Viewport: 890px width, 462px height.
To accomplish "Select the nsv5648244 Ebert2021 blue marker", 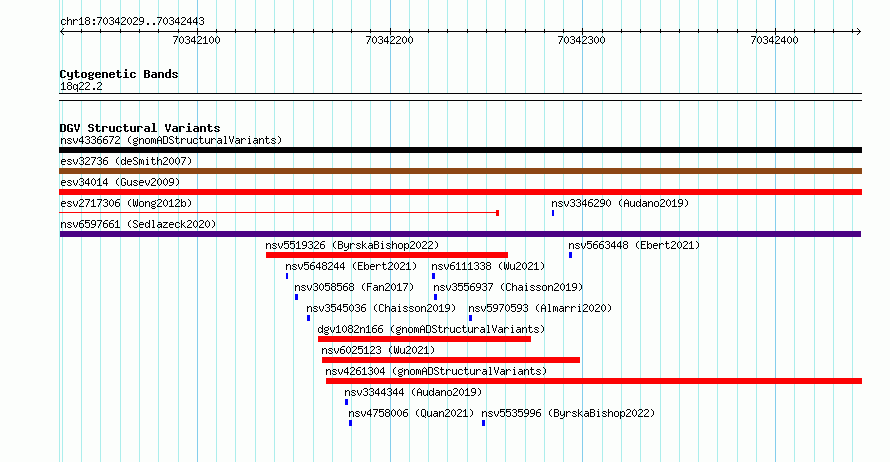I will 287,276.
